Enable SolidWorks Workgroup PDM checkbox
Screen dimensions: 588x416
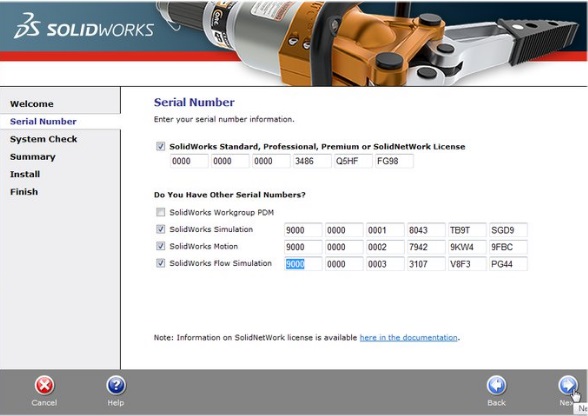(160, 212)
